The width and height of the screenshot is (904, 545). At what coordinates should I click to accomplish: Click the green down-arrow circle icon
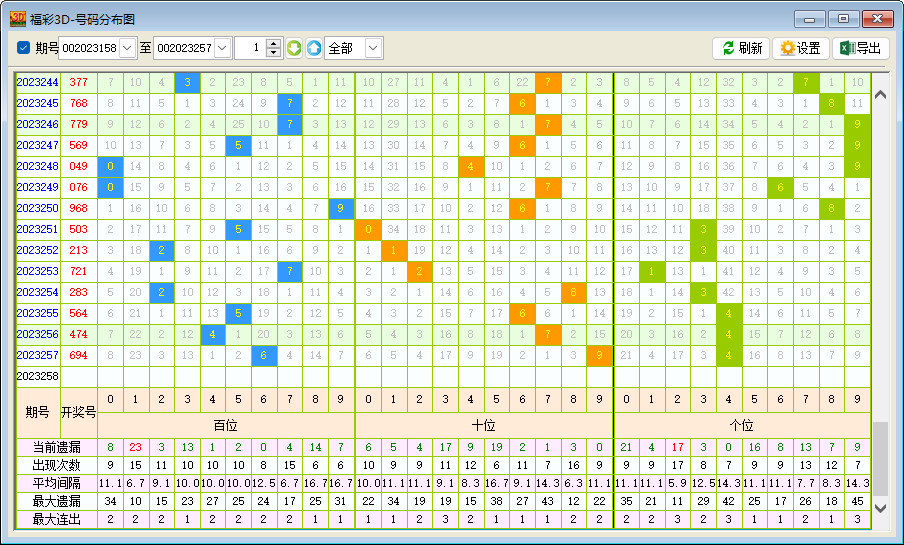(294, 48)
